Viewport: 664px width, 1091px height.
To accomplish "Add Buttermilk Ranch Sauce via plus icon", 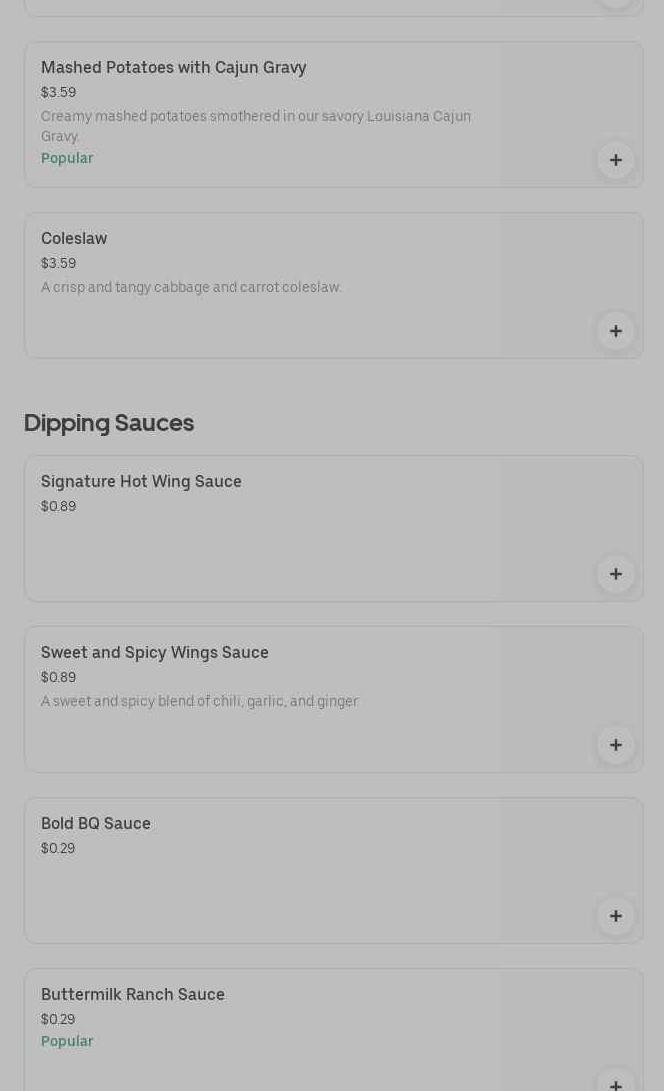I will point(615,1082).
